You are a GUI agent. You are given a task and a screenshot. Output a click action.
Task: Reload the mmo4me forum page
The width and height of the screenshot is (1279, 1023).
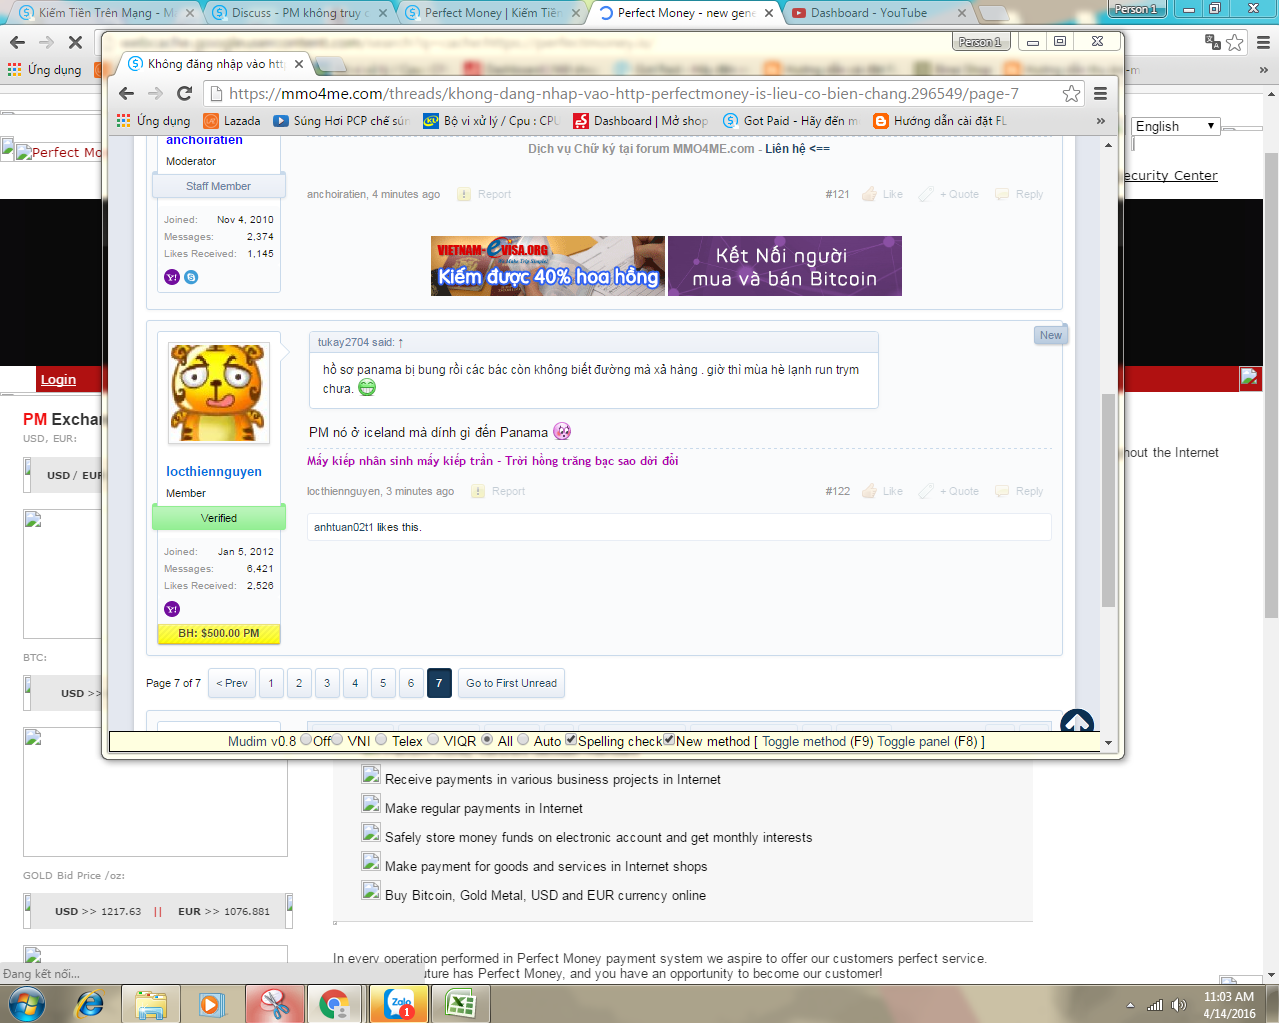point(184,93)
